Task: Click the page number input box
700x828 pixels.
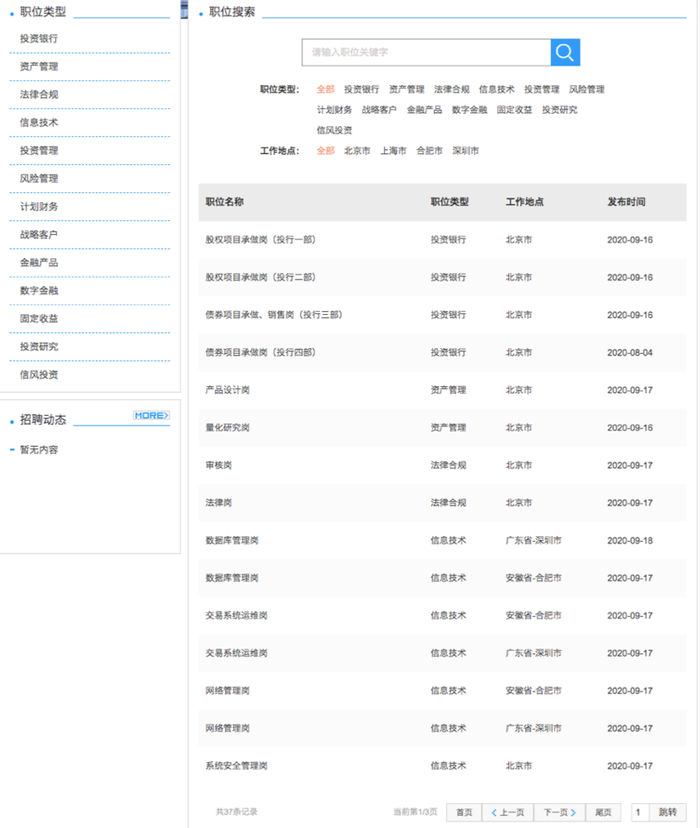Action: (x=639, y=812)
